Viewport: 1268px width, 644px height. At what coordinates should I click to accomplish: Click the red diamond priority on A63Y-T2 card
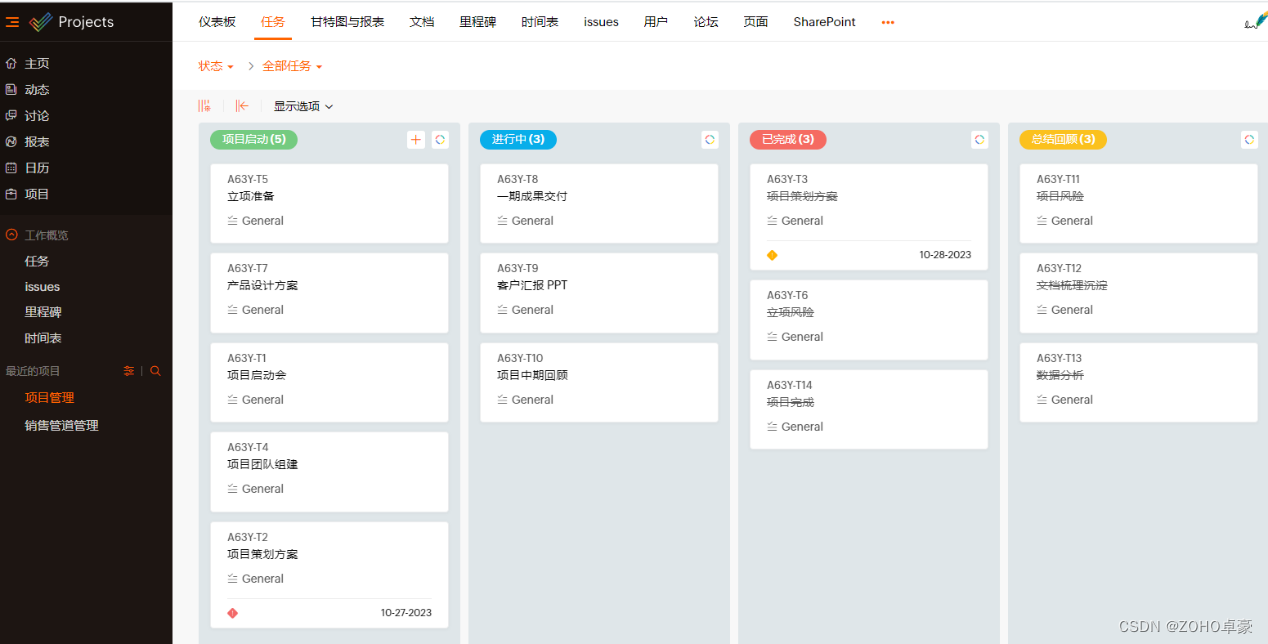tap(233, 613)
